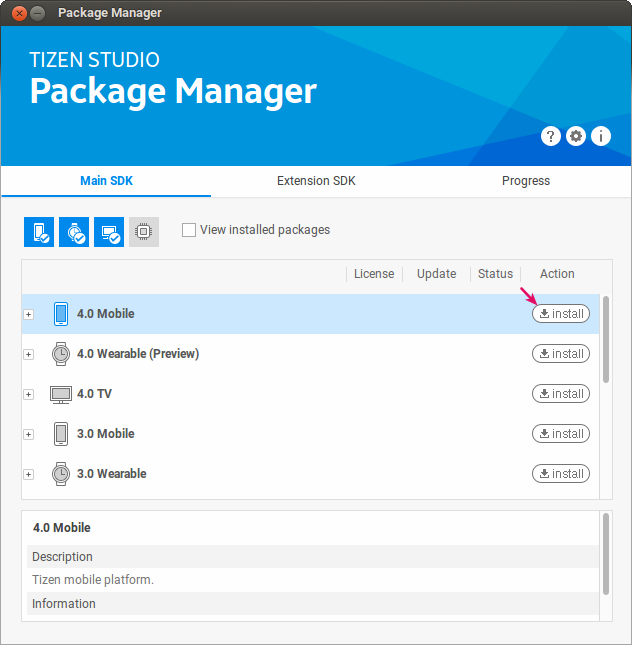
Task: Switch to the Extension SDK tab
Action: (316, 181)
